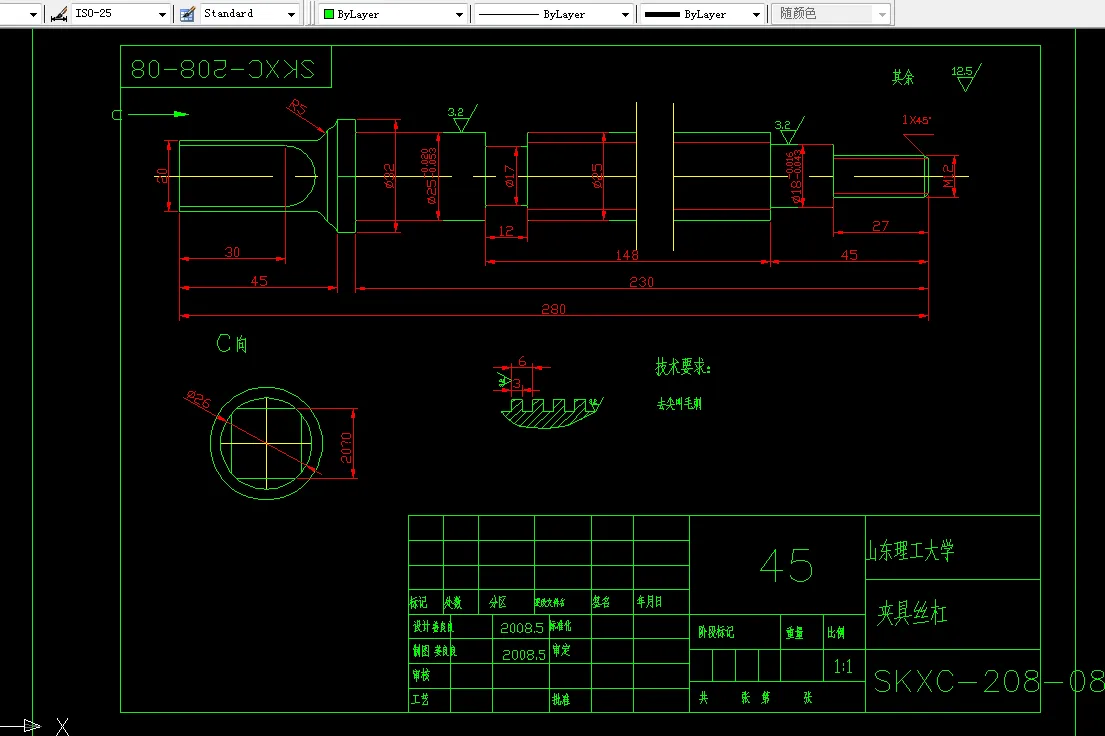Select the 2008.5 date in the 设计 row

coord(521,628)
